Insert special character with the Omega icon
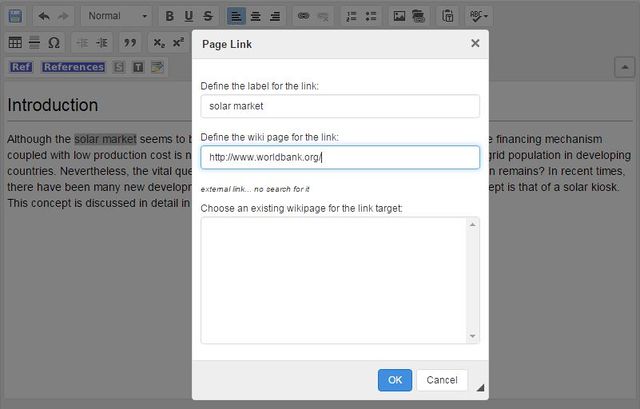Screen dimensions: 640x409 tap(54, 42)
